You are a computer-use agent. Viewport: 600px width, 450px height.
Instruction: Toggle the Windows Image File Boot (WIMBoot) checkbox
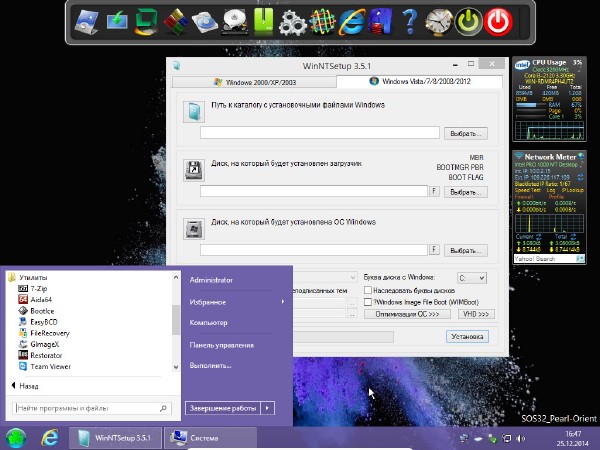[x=369, y=301]
